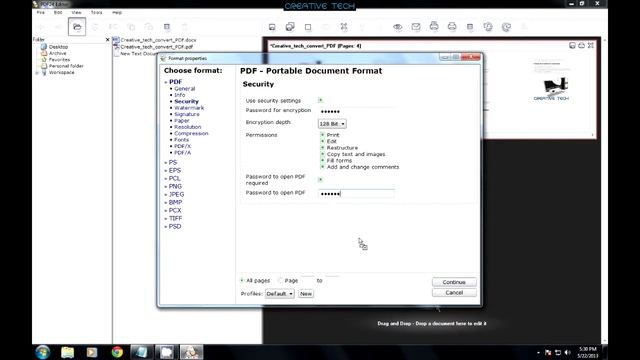Screen dimensions: 640x360
Task: Expand the EPS format node
Action: point(166,171)
